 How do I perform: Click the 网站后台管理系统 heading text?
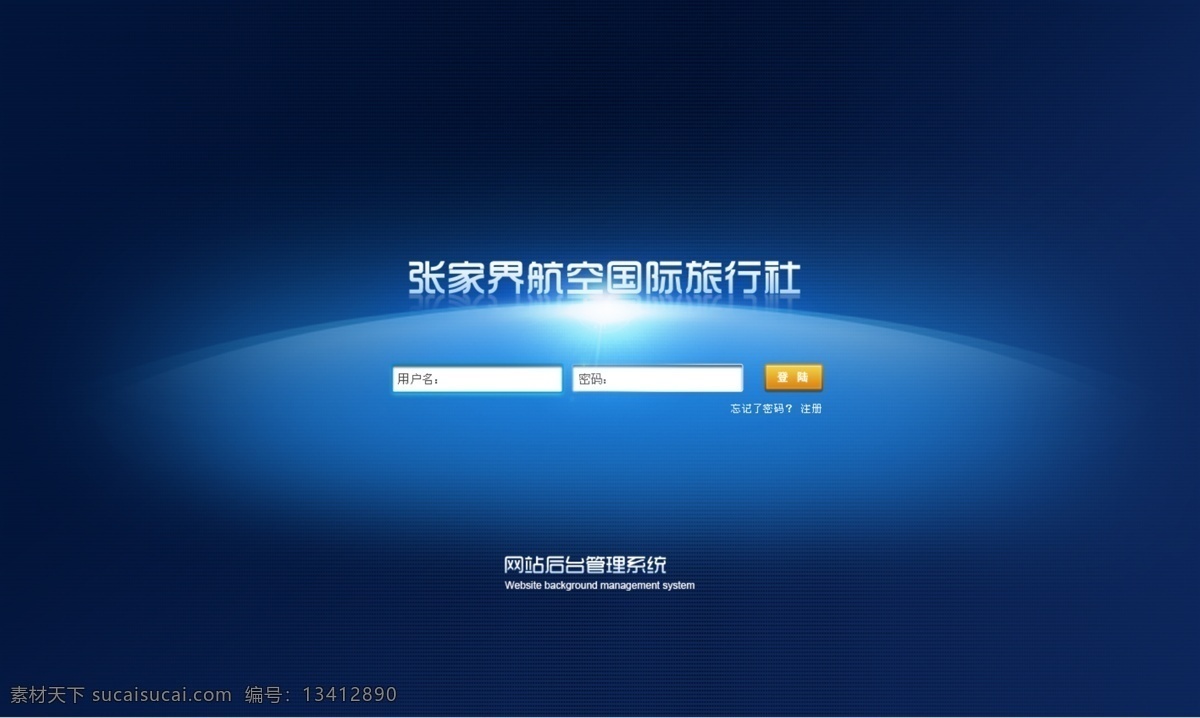click(x=585, y=564)
